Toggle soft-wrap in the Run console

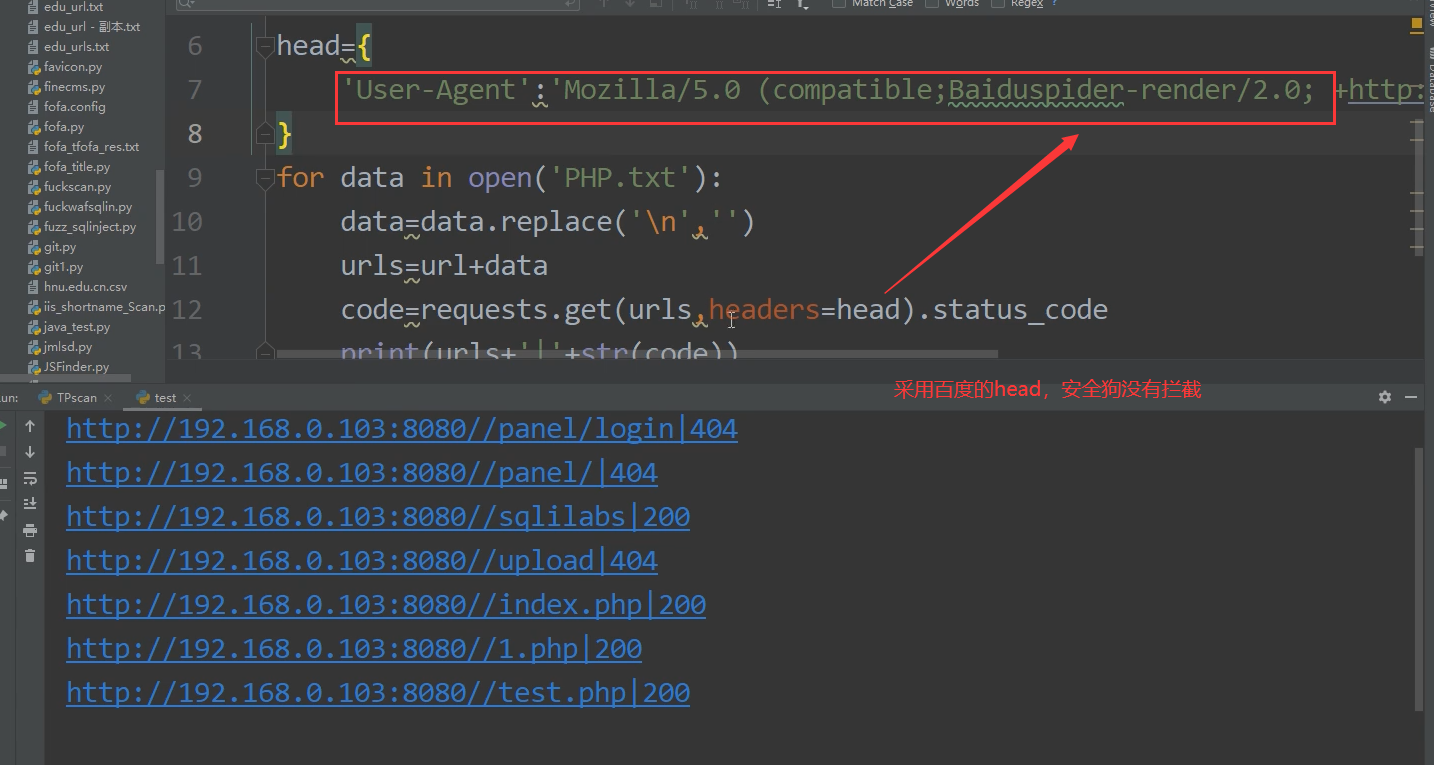point(30,478)
